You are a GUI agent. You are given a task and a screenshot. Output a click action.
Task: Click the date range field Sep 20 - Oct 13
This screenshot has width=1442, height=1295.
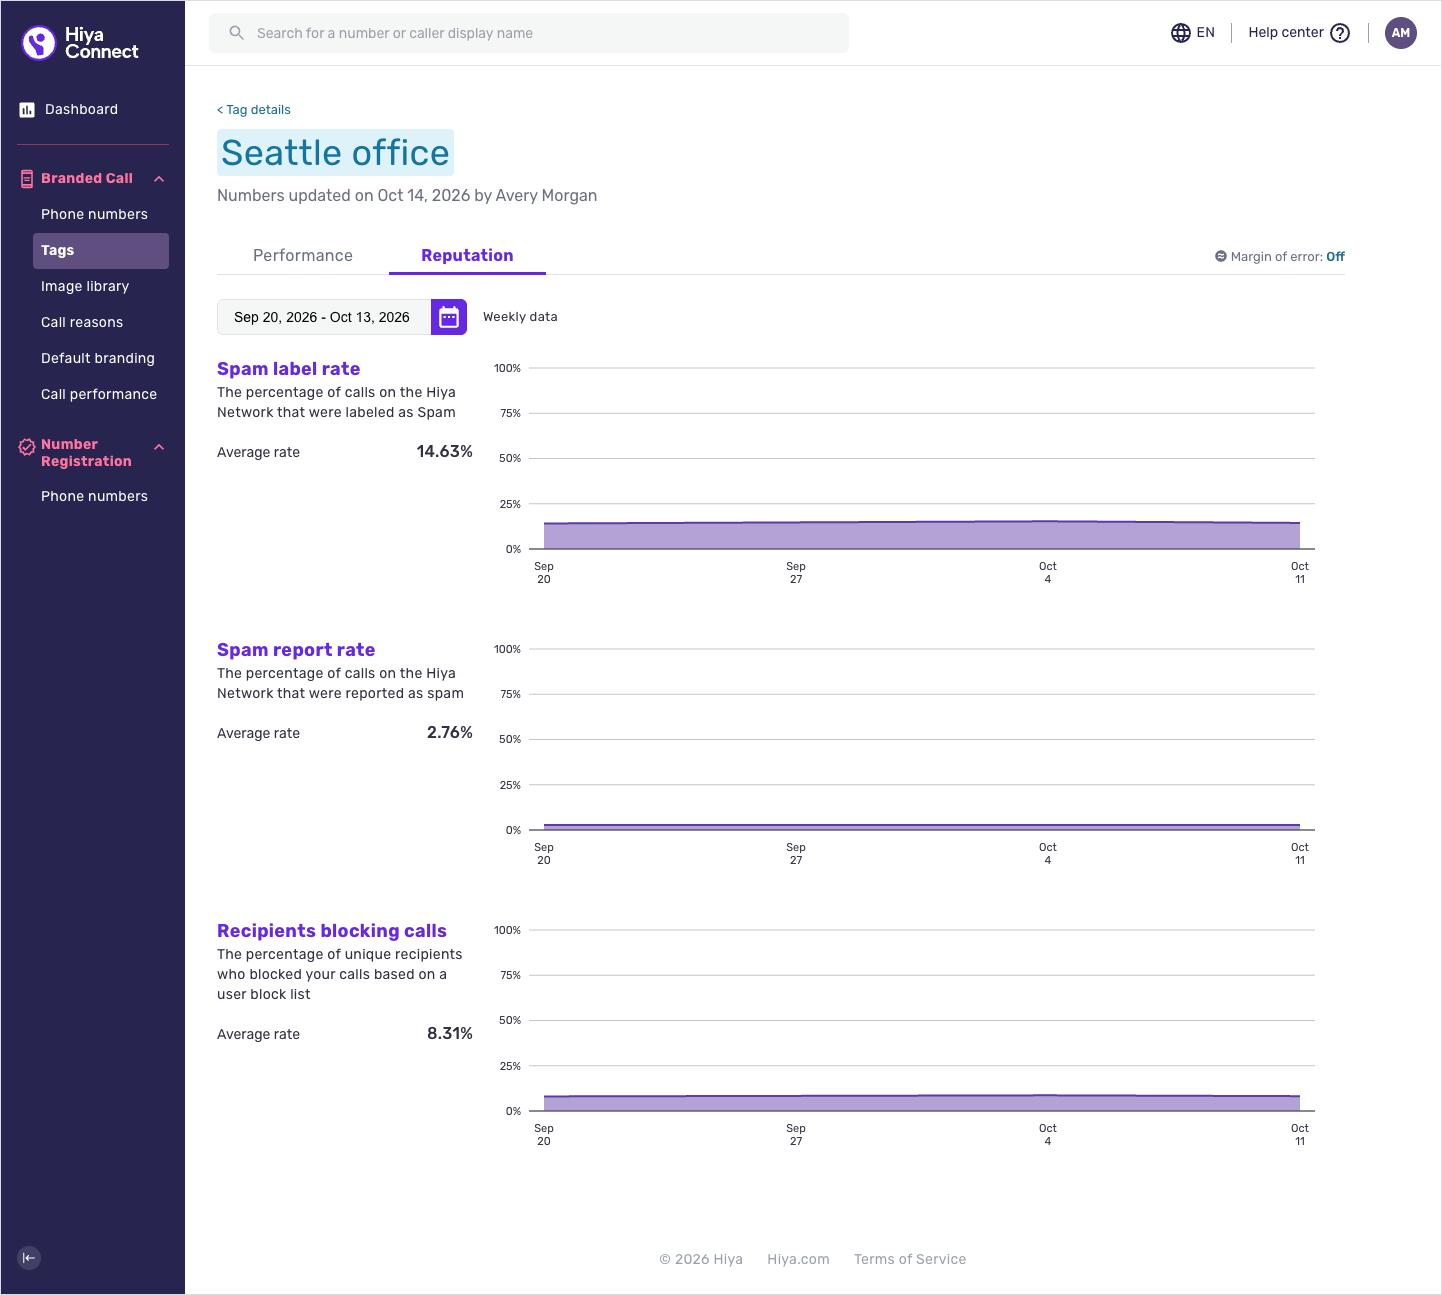coord(324,317)
